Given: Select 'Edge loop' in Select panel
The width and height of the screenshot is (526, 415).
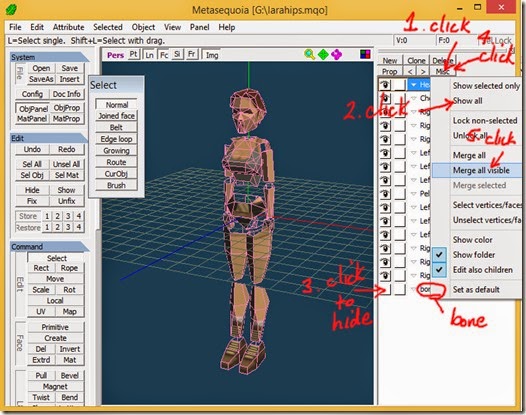Looking at the screenshot, I should click(116, 139).
